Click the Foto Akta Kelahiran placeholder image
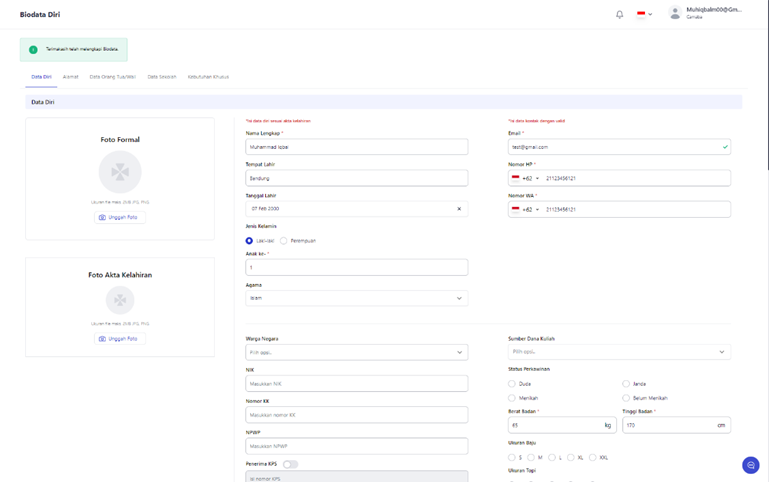This screenshot has width=769, height=482. click(x=120, y=300)
